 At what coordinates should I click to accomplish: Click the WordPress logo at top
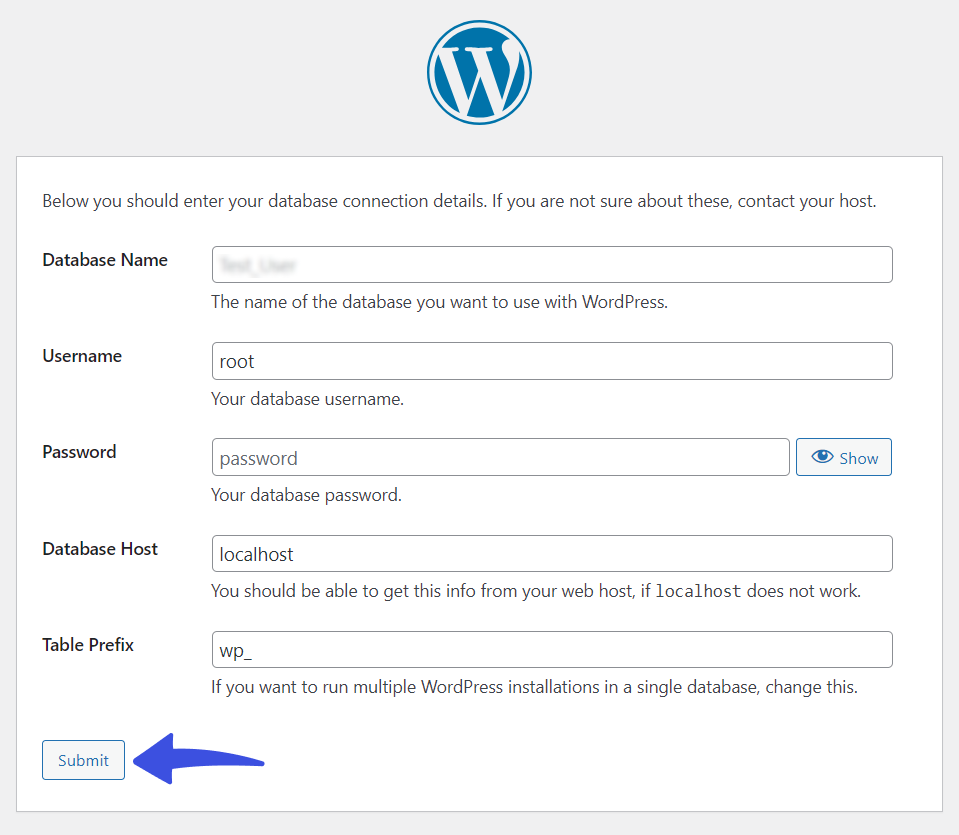point(479,72)
